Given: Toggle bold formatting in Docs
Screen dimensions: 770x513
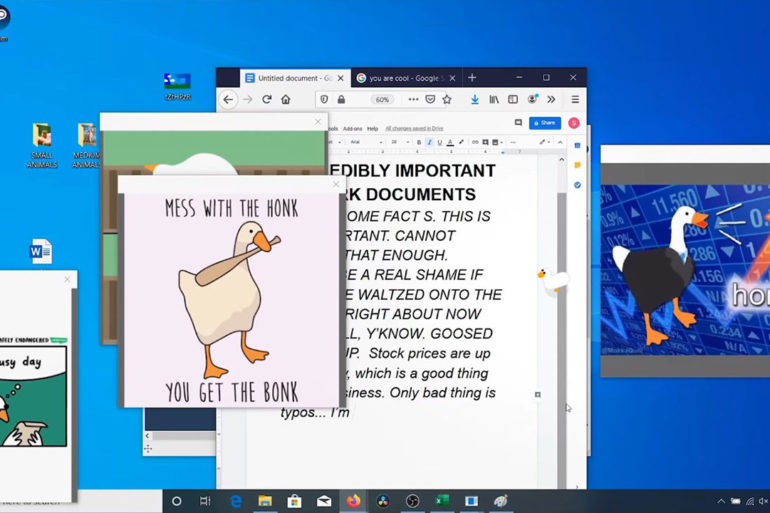Looking at the screenshot, I should [419, 142].
